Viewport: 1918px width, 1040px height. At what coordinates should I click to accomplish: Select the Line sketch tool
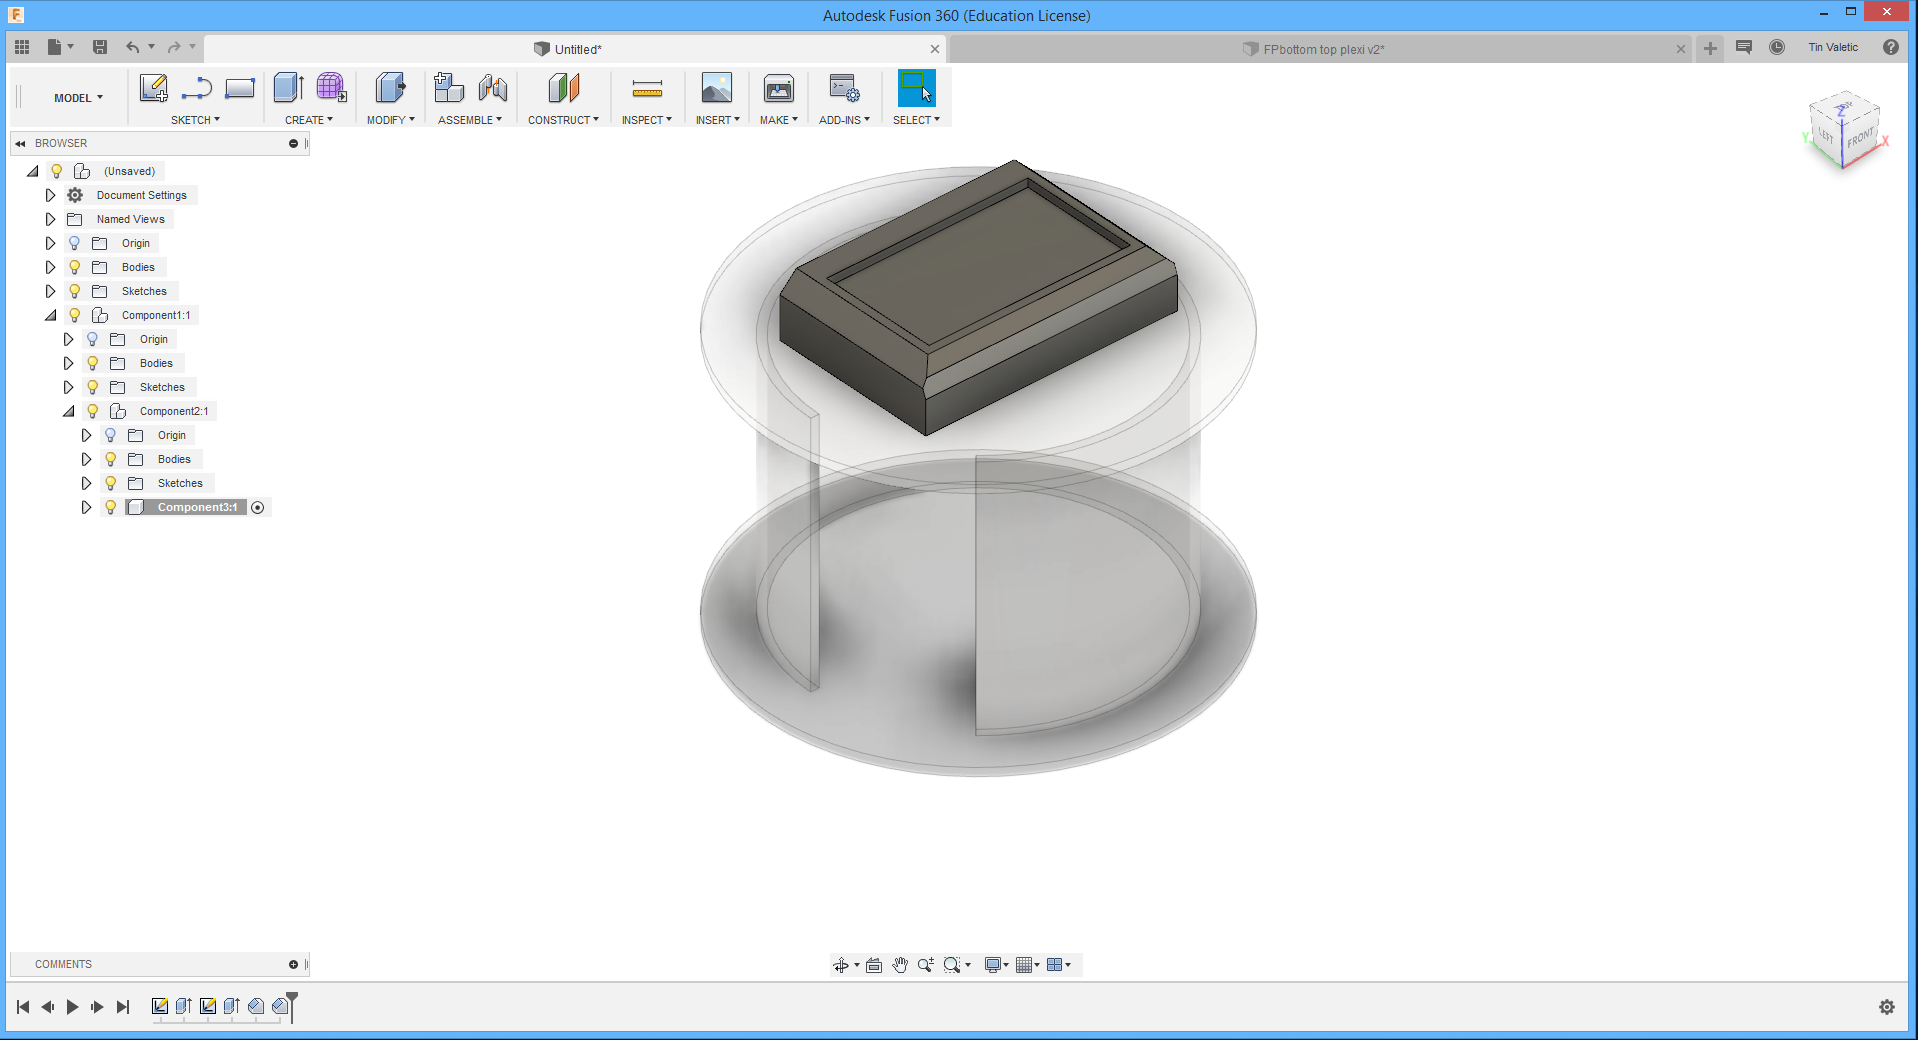196,88
